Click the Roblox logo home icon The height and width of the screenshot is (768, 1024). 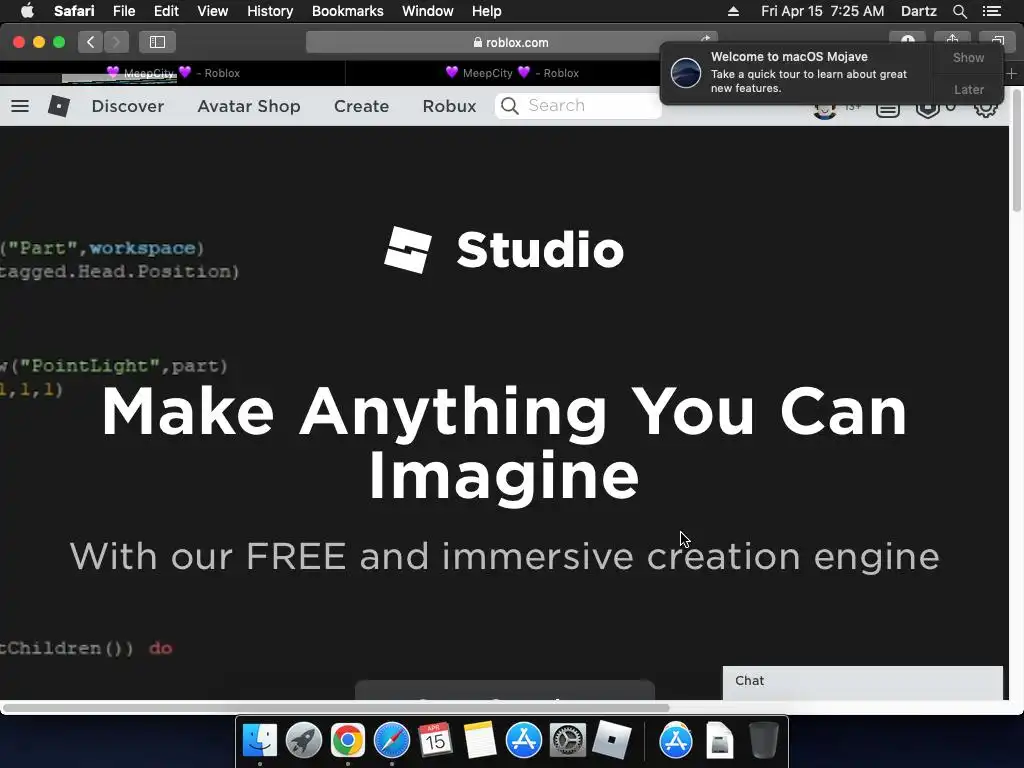pos(59,106)
